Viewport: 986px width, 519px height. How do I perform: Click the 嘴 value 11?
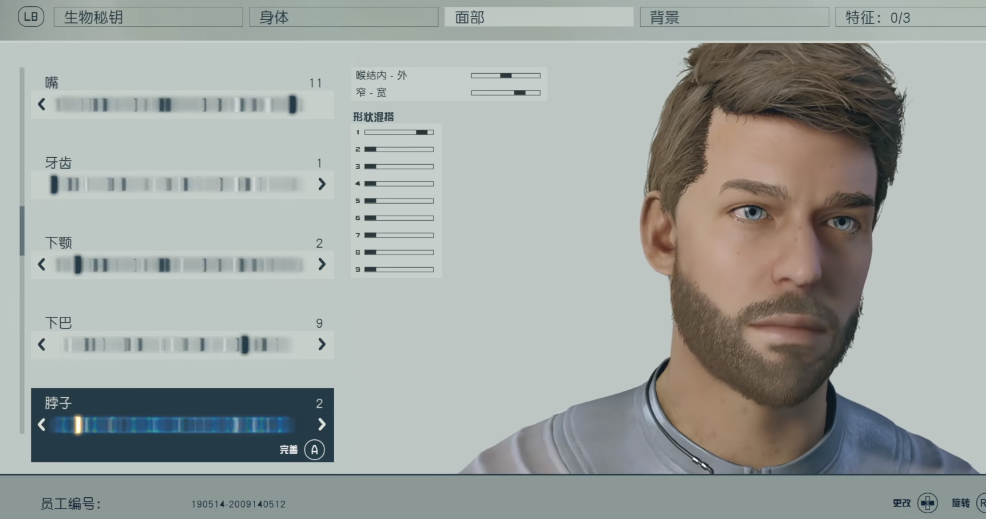(x=316, y=83)
